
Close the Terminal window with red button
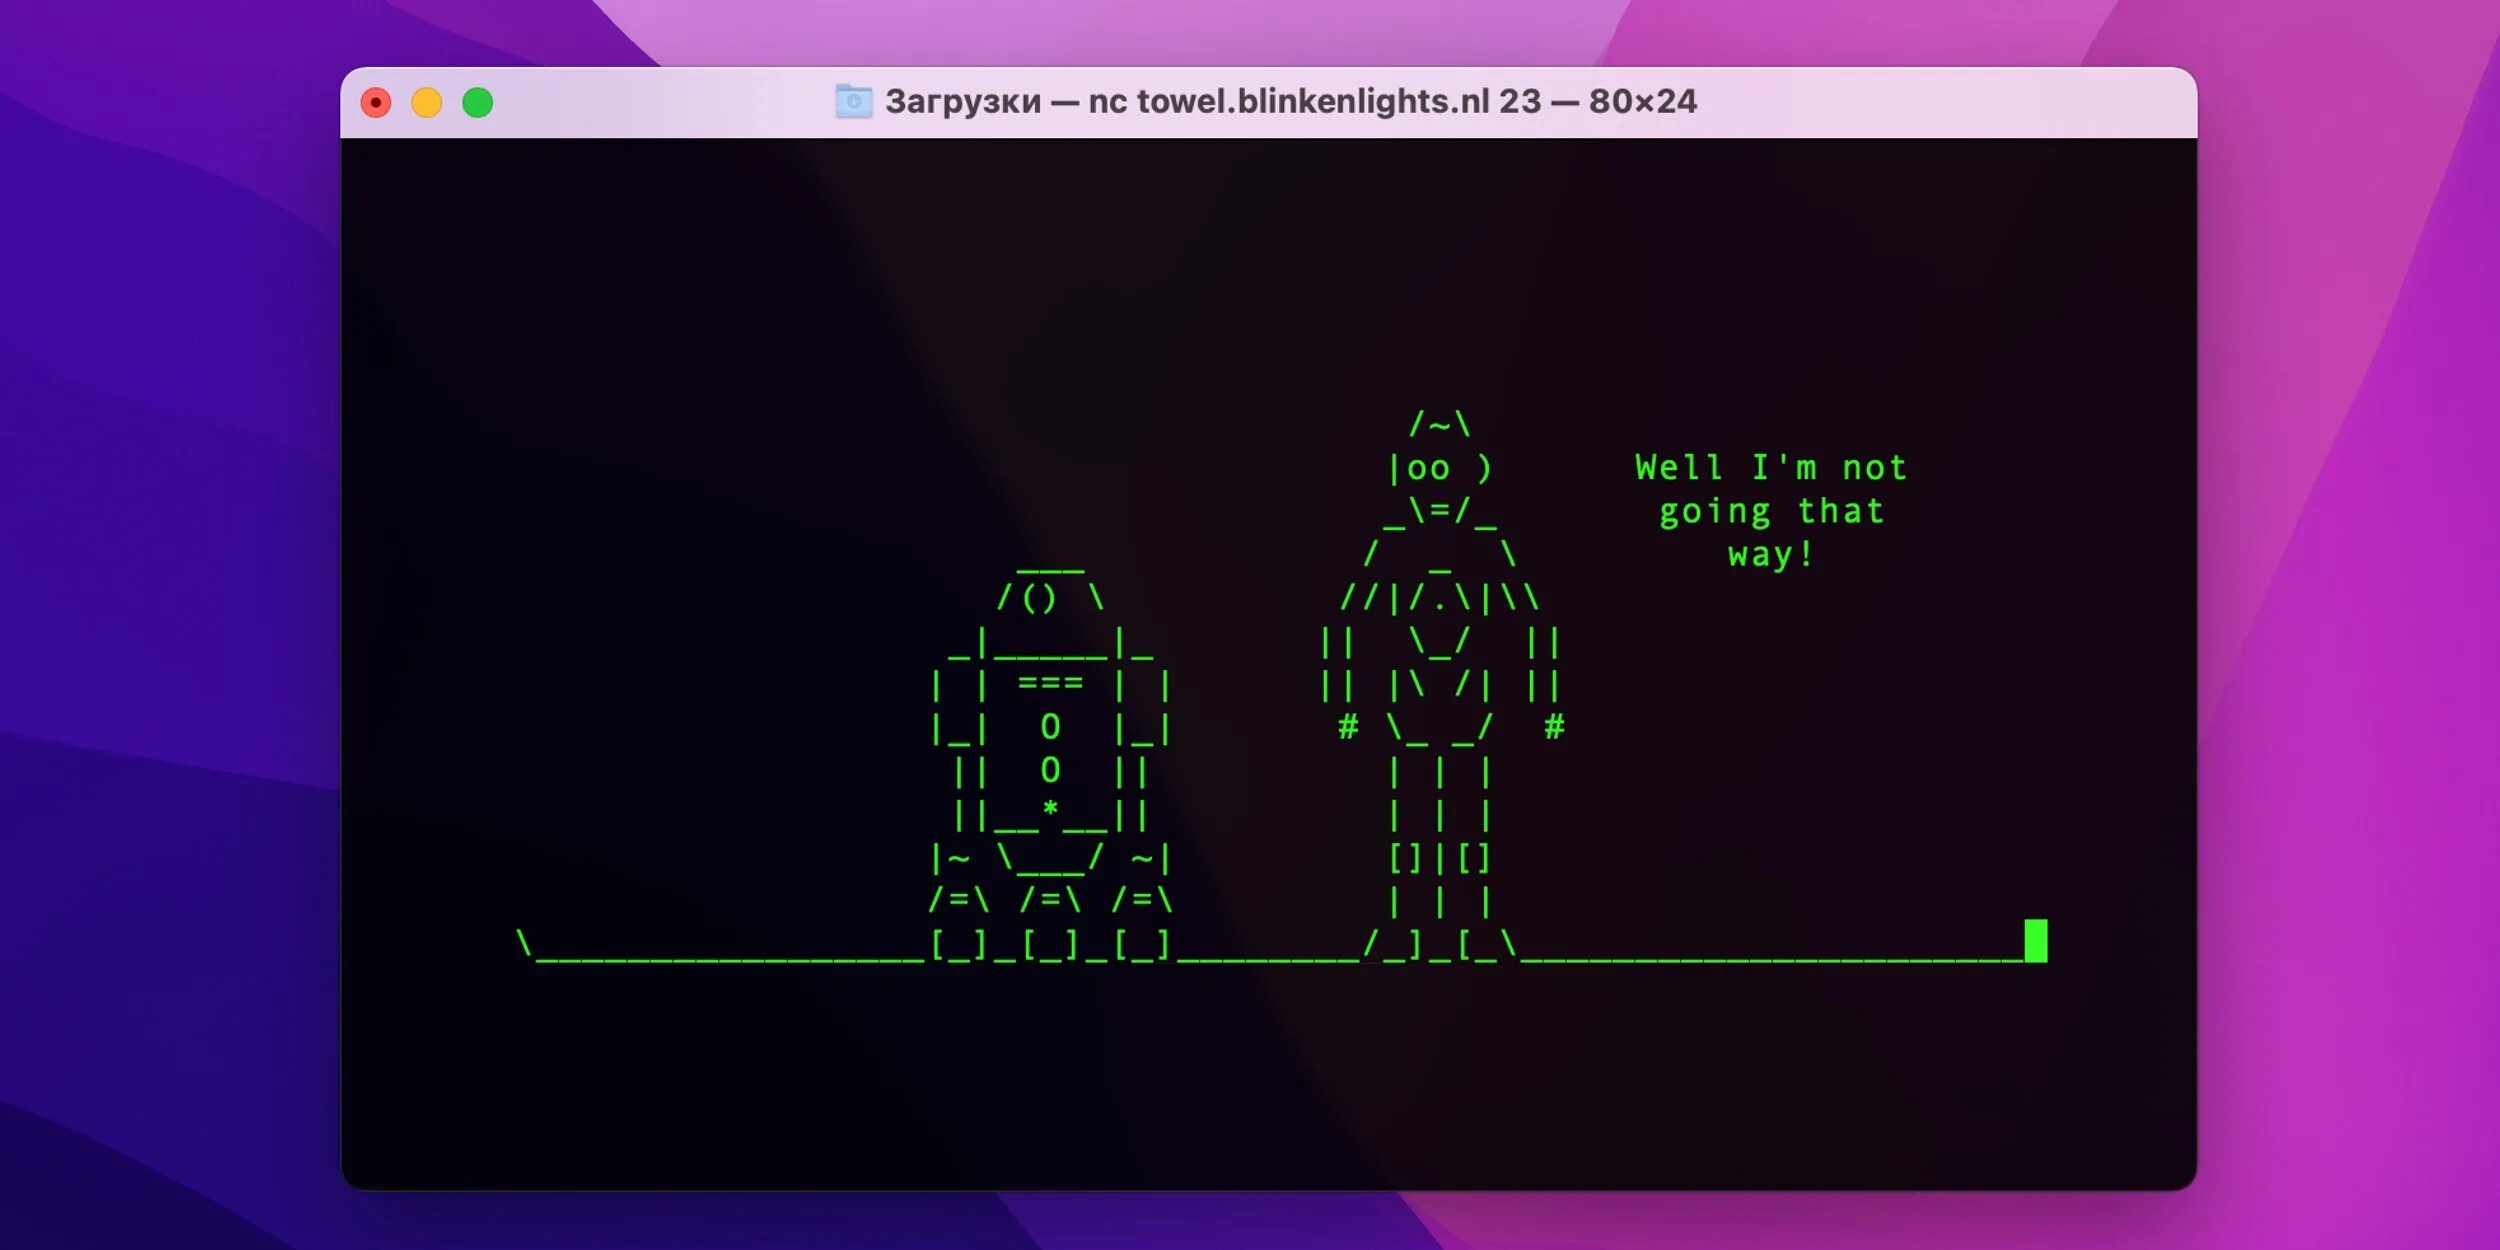(376, 103)
